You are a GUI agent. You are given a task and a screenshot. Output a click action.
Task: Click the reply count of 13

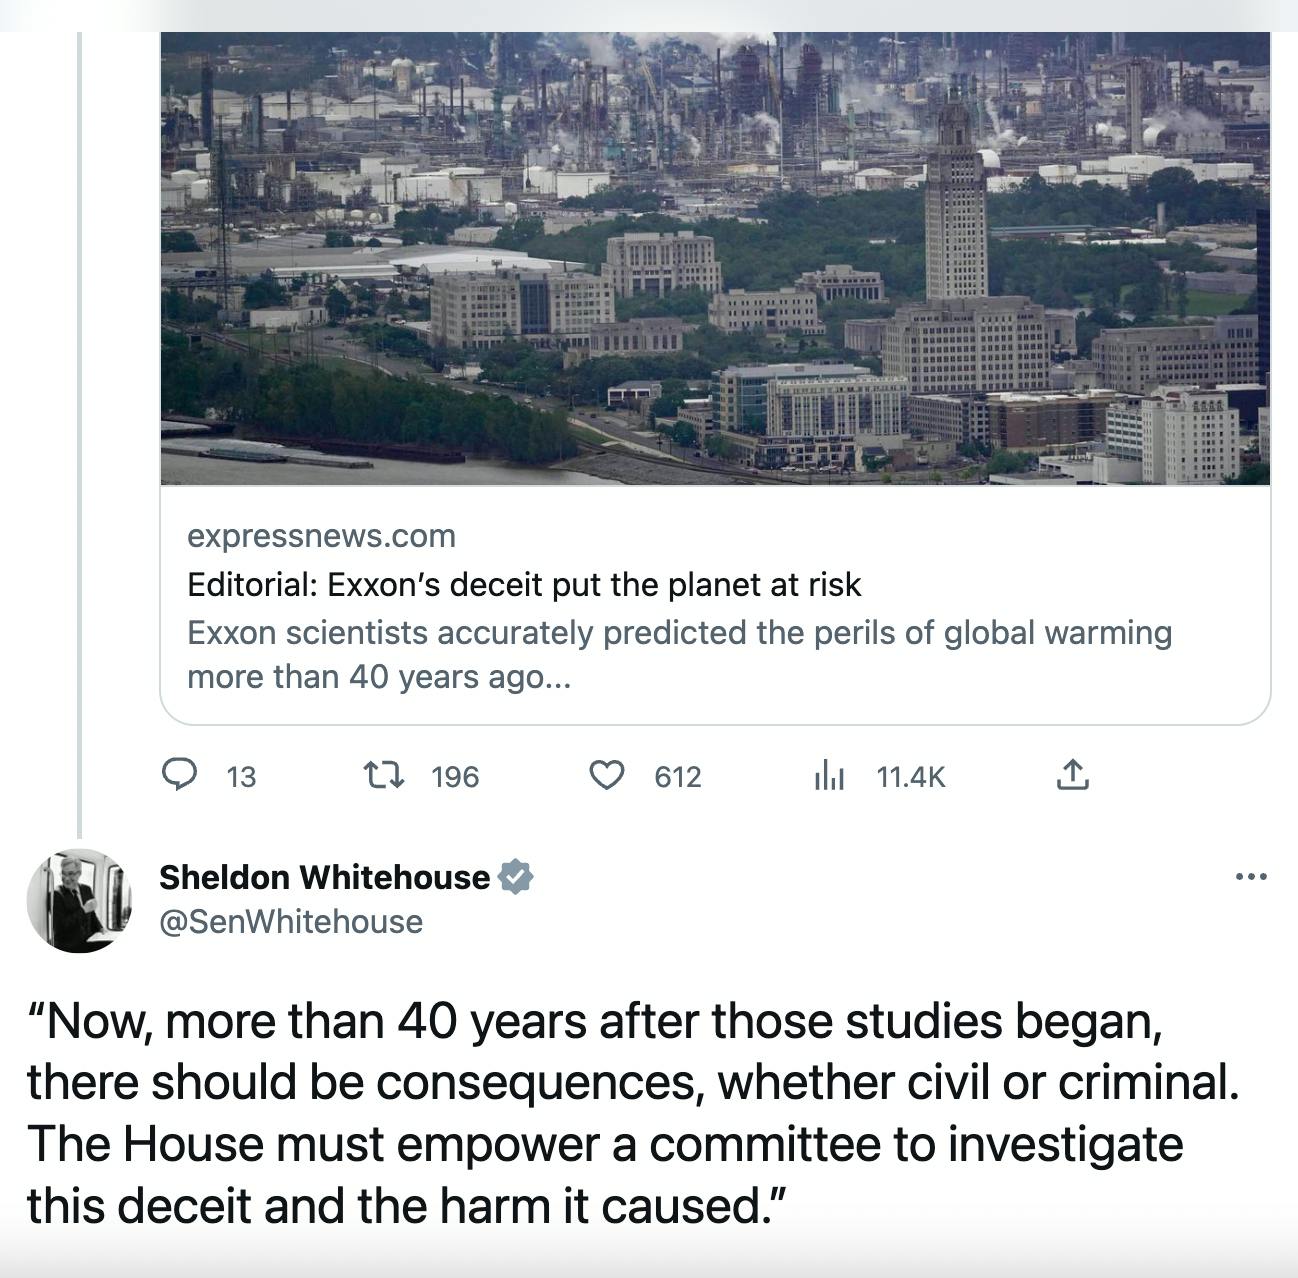click(241, 777)
